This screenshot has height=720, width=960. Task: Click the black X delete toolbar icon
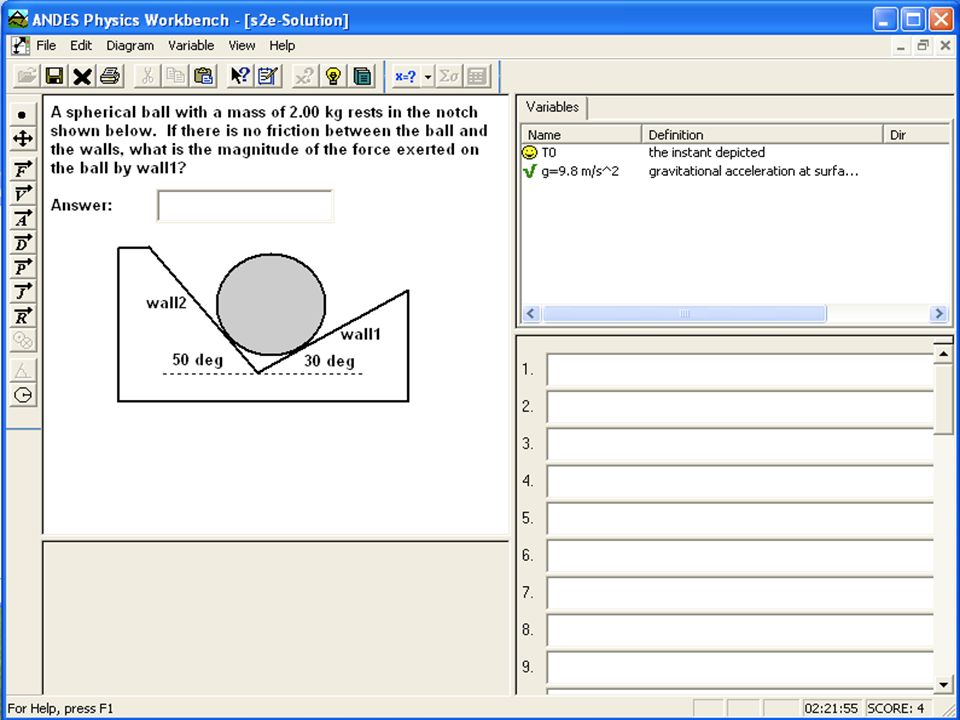[x=82, y=76]
